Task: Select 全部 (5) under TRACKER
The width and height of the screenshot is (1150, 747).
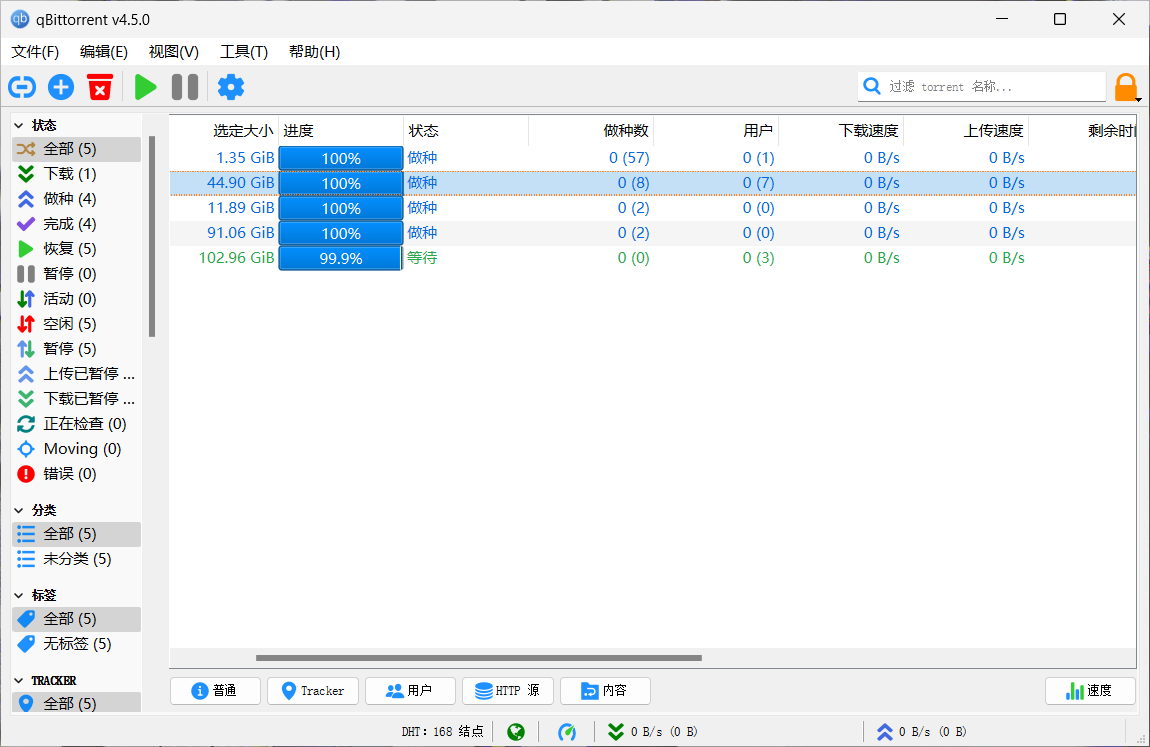Action: [76, 704]
